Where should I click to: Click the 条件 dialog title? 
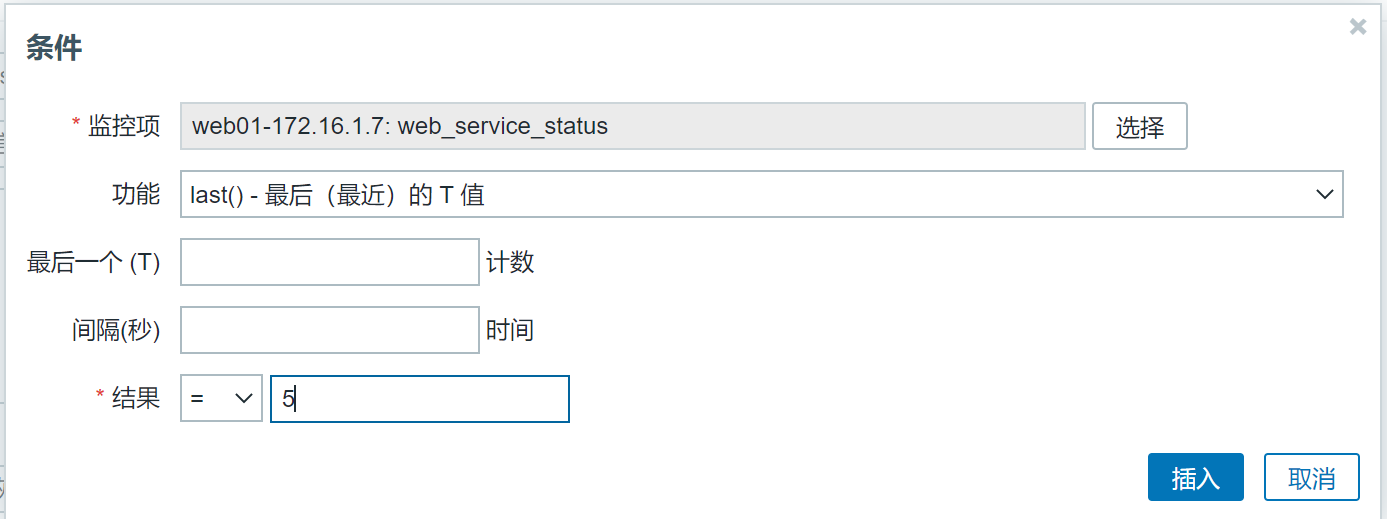pos(54,49)
